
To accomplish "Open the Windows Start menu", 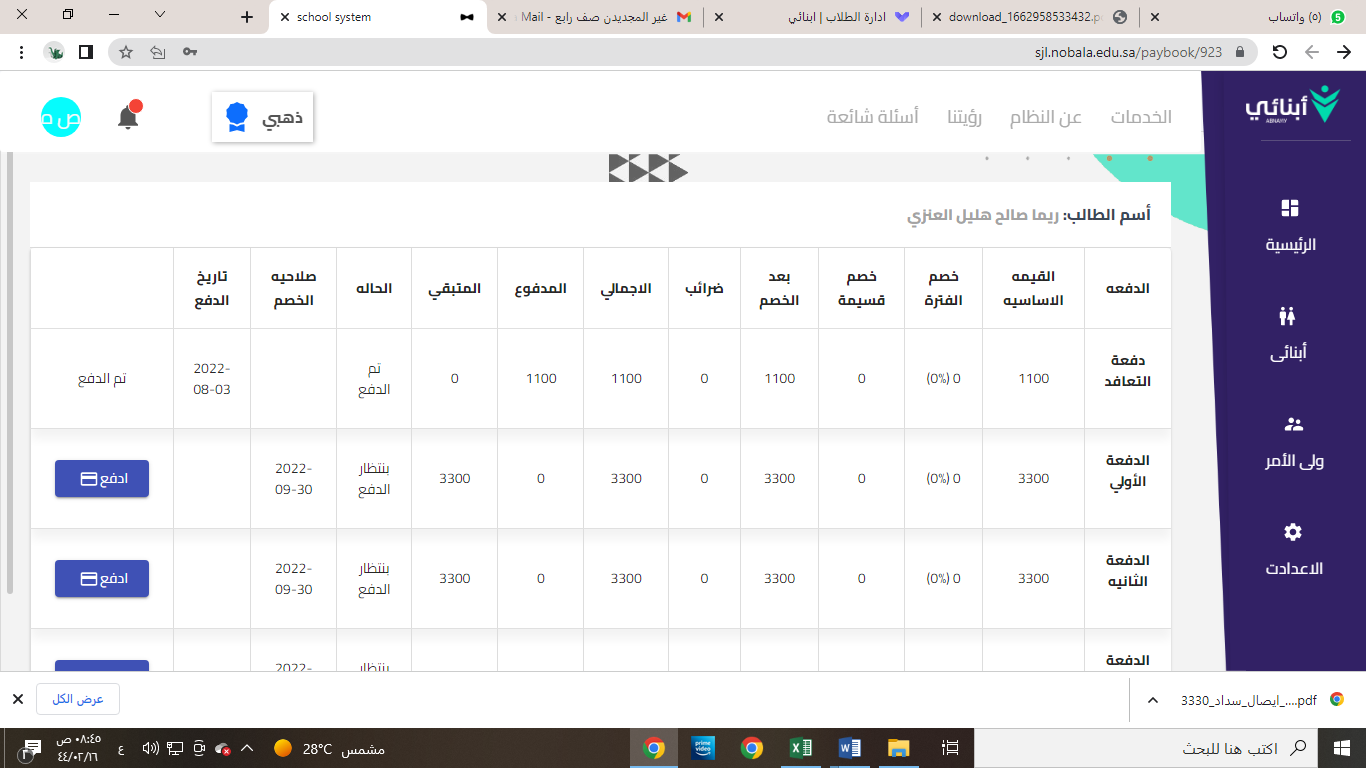I will (x=1342, y=748).
